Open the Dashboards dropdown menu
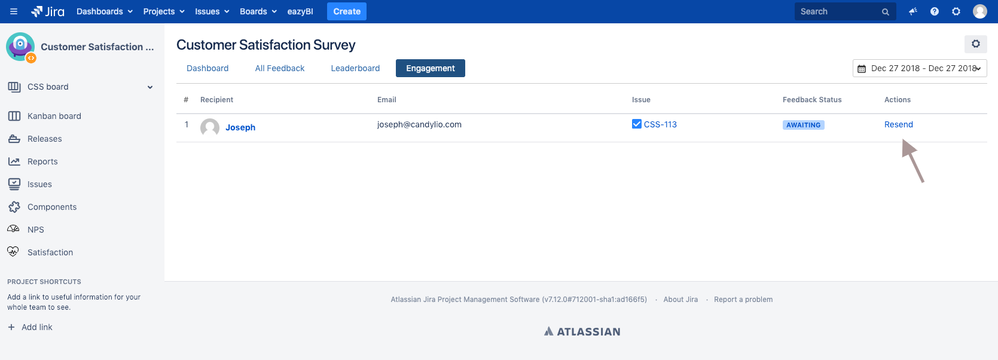The width and height of the screenshot is (998, 360). [104, 11]
